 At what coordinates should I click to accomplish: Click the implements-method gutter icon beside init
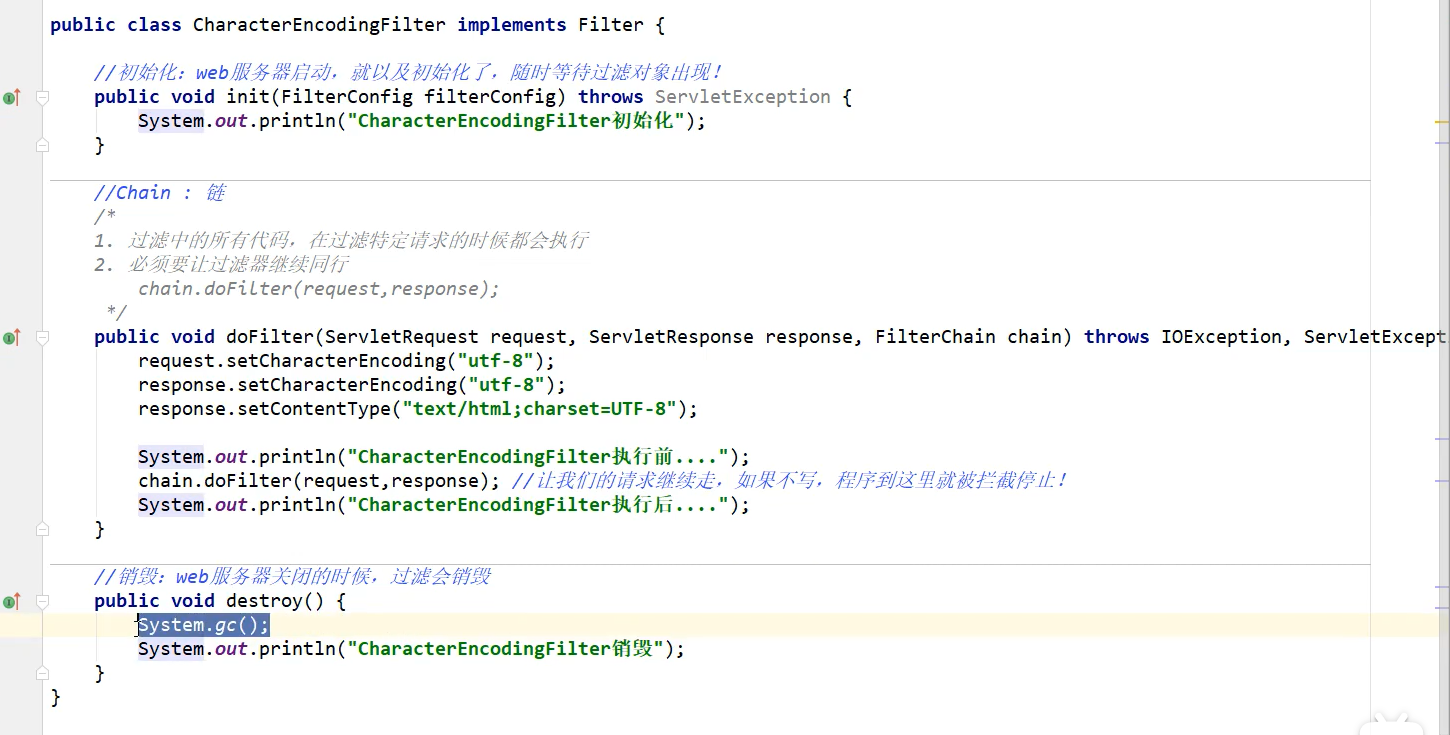[12, 97]
